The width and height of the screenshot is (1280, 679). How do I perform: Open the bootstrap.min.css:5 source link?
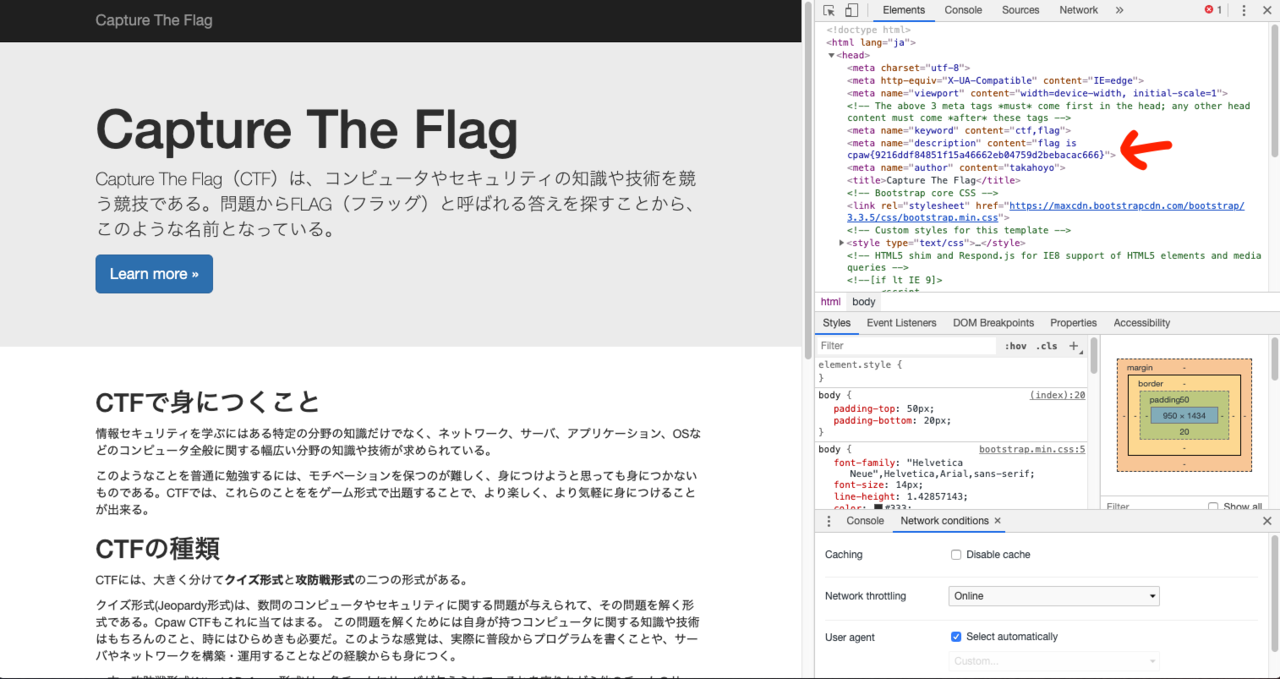pyautogui.click(x=1032, y=450)
